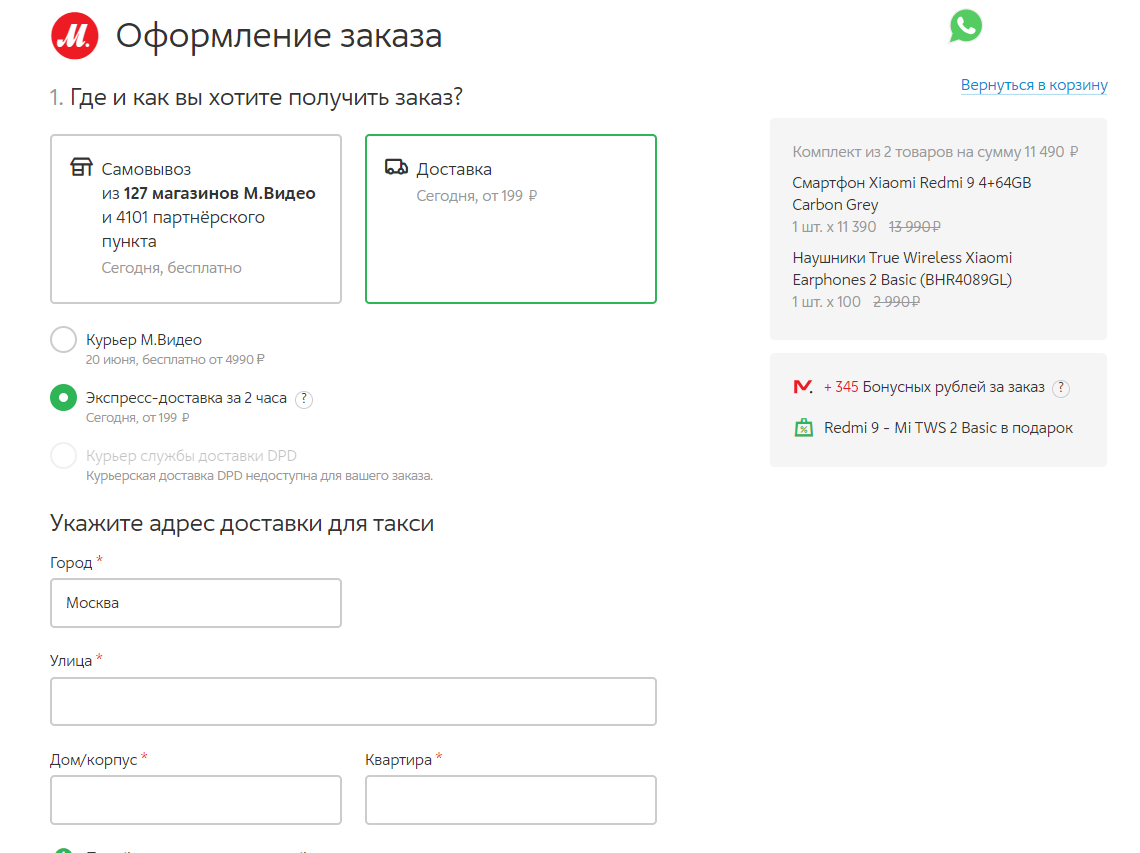Switch to the Самовывоз option card

[x=195, y=218]
